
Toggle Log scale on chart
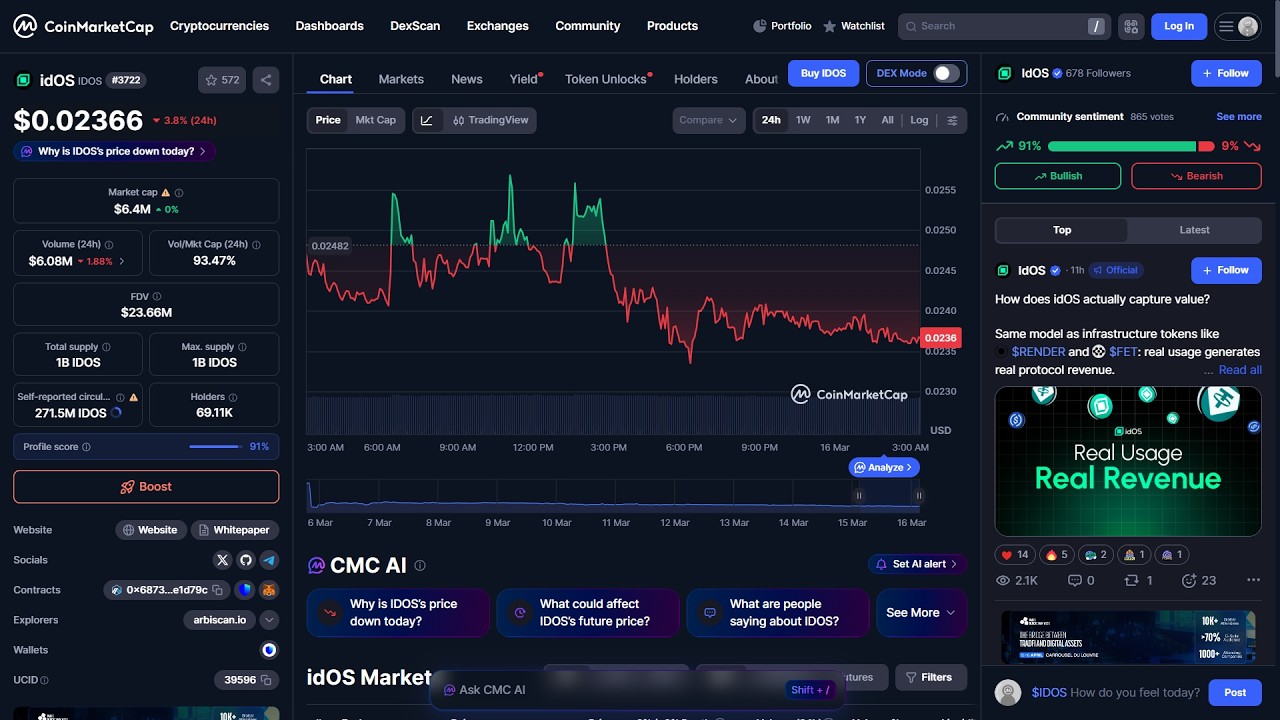919,120
